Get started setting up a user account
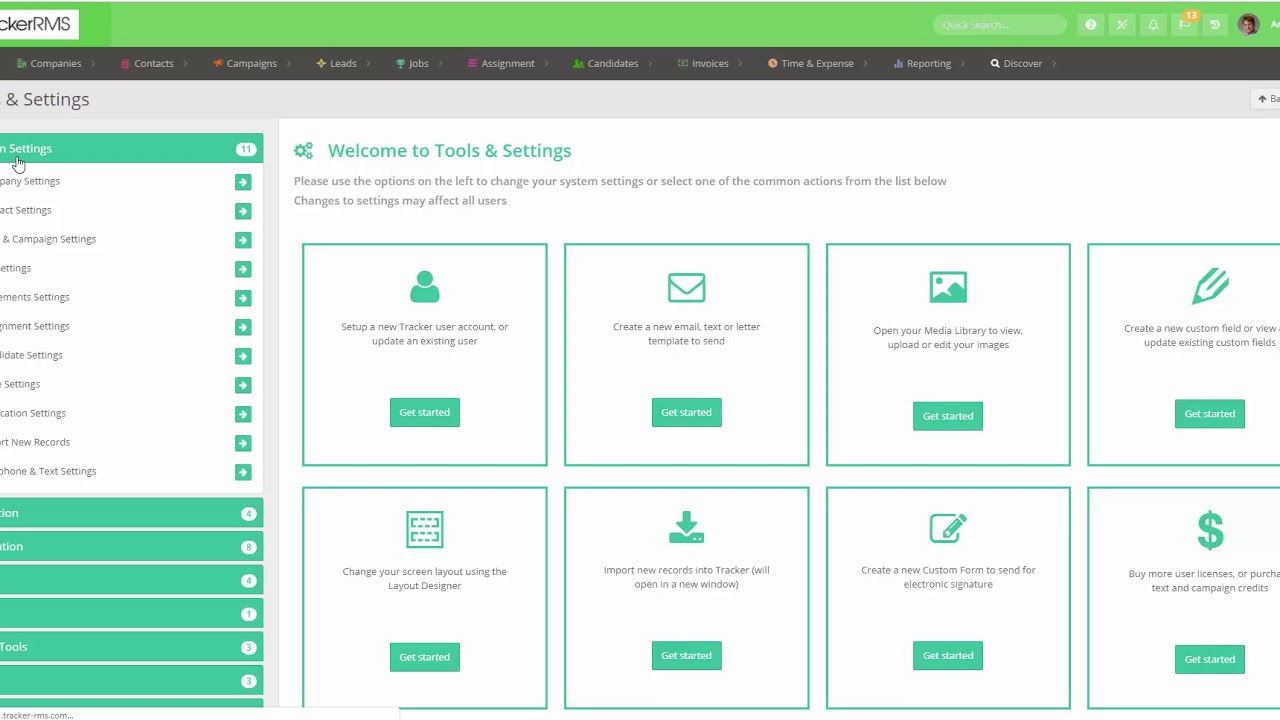The image size is (1280, 720). click(x=424, y=412)
